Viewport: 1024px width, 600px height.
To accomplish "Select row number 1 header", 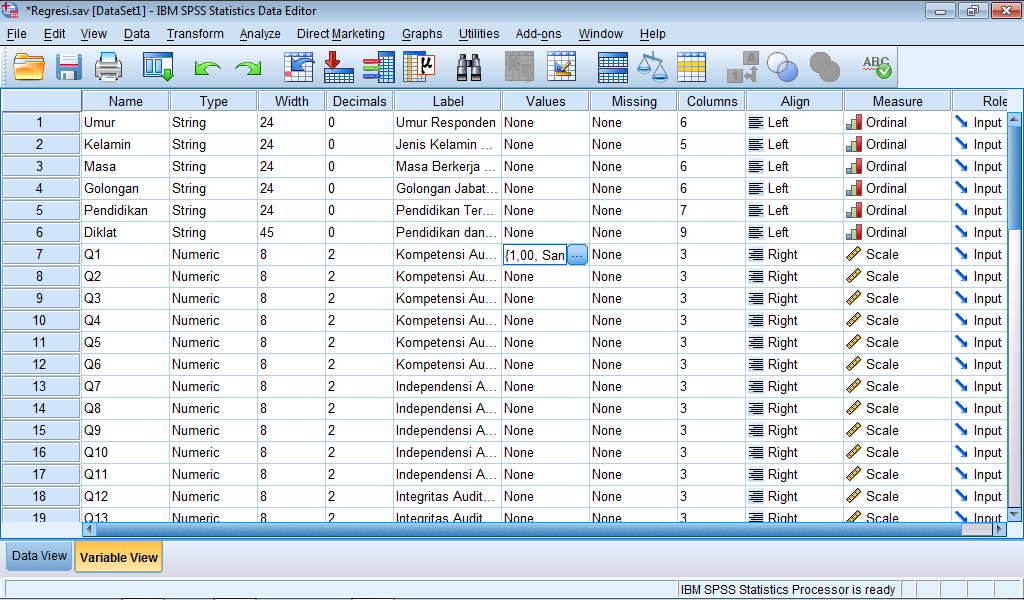I will pyautogui.click(x=40, y=123).
